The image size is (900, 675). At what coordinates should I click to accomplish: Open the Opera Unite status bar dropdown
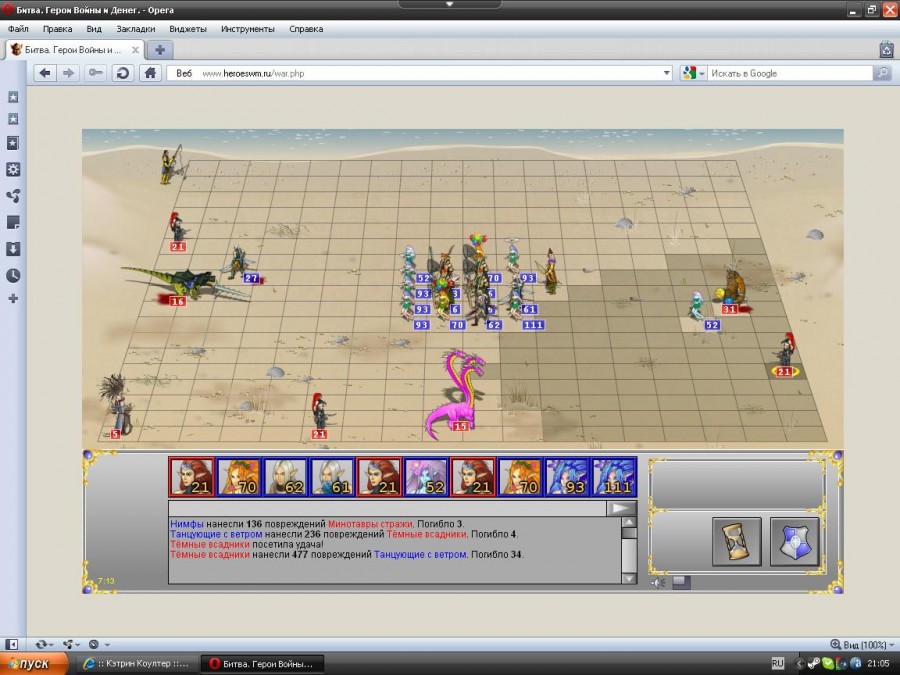pos(71,645)
